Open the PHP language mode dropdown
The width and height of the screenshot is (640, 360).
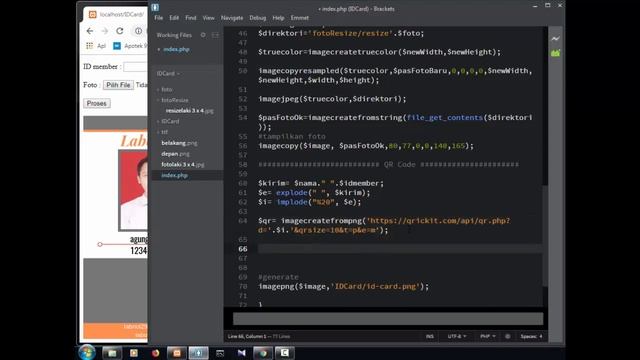488,336
